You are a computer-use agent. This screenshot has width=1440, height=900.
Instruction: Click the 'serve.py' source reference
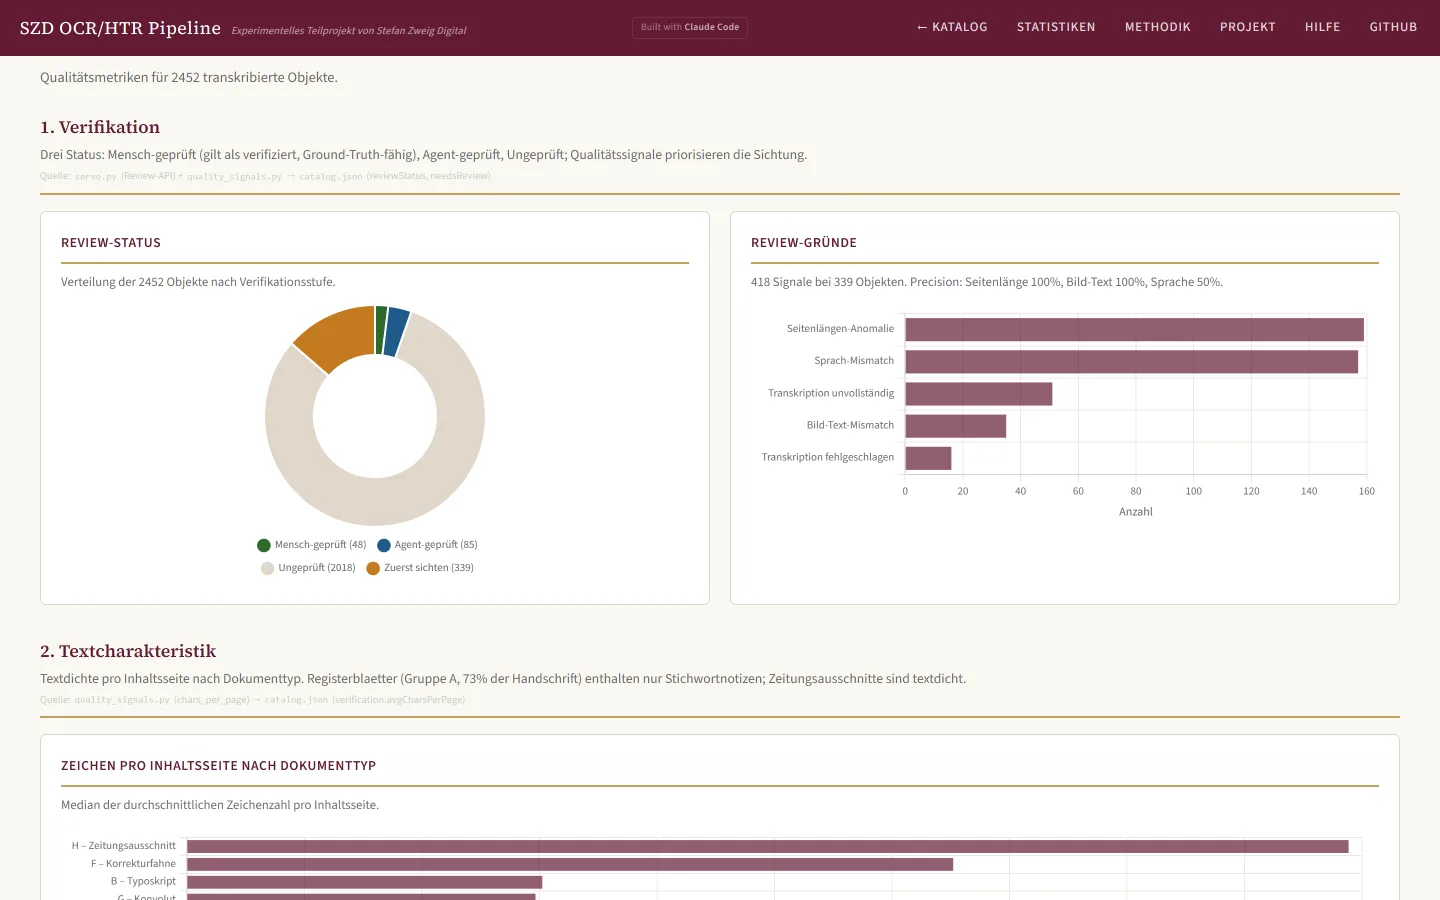tap(96, 176)
